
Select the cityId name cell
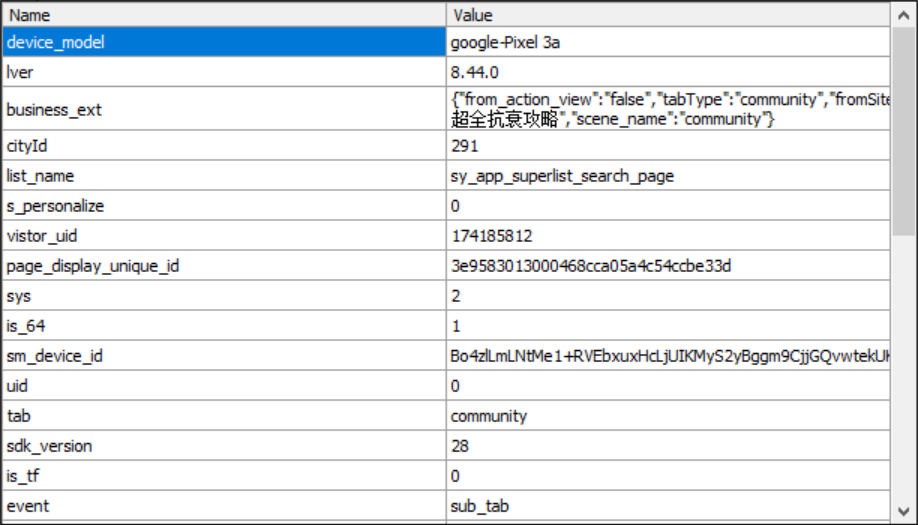[x=224, y=146]
